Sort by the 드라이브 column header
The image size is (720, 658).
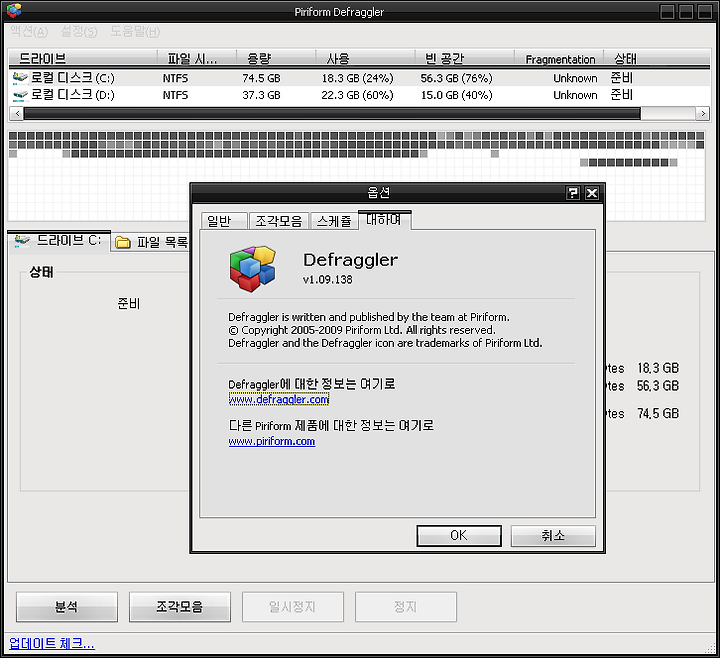click(83, 58)
